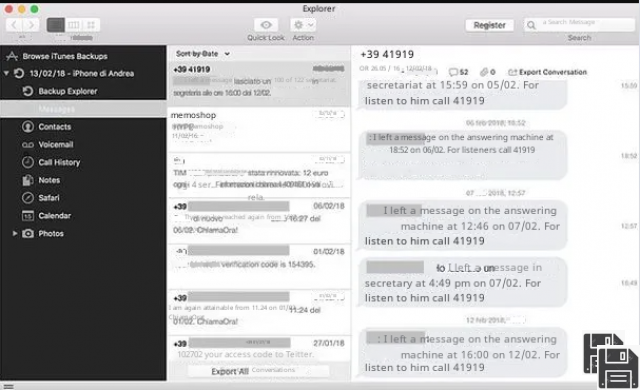The height and width of the screenshot is (390, 640).
Task: Click the message bubble with 16:00 on 12/02
Action: click(x=462, y=352)
